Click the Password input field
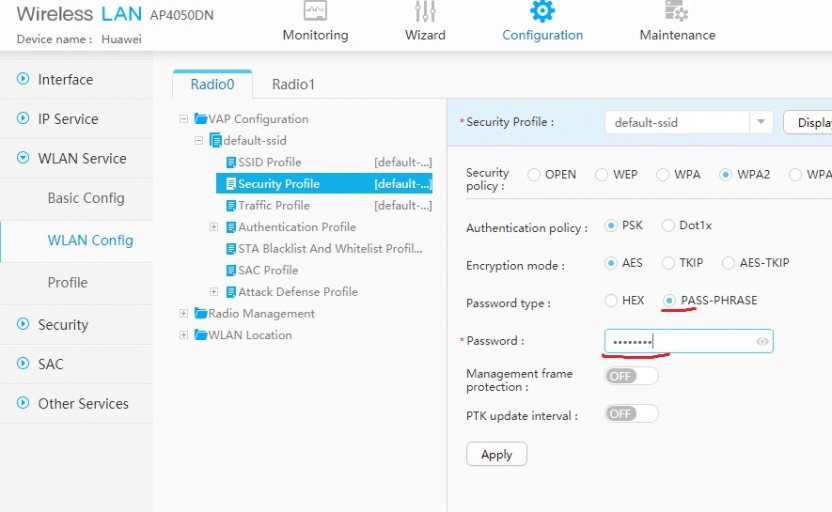 click(680, 342)
